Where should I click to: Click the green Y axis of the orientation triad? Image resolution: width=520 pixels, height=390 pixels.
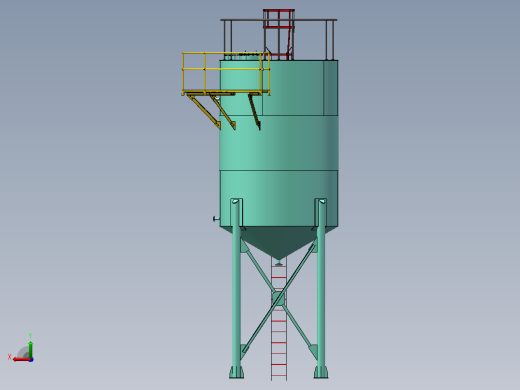point(30,349)
